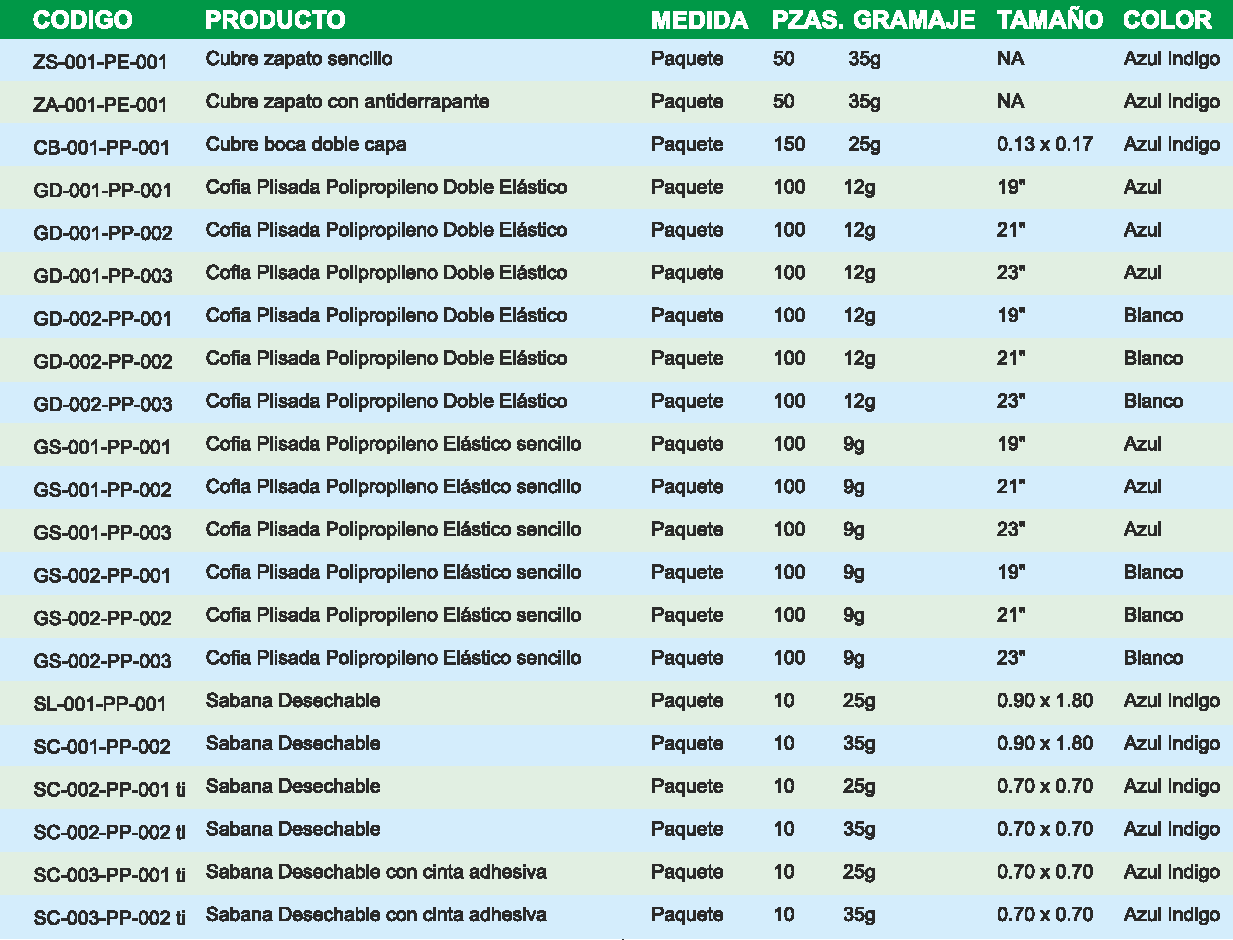
Task: Select code GD-002-PP-001
Action: coord(102,319)
